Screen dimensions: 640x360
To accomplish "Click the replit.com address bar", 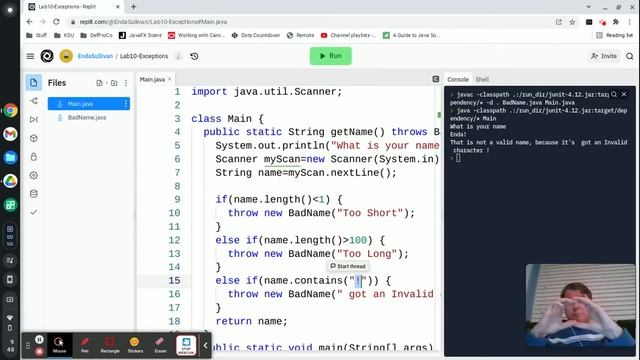I will 310,22.
